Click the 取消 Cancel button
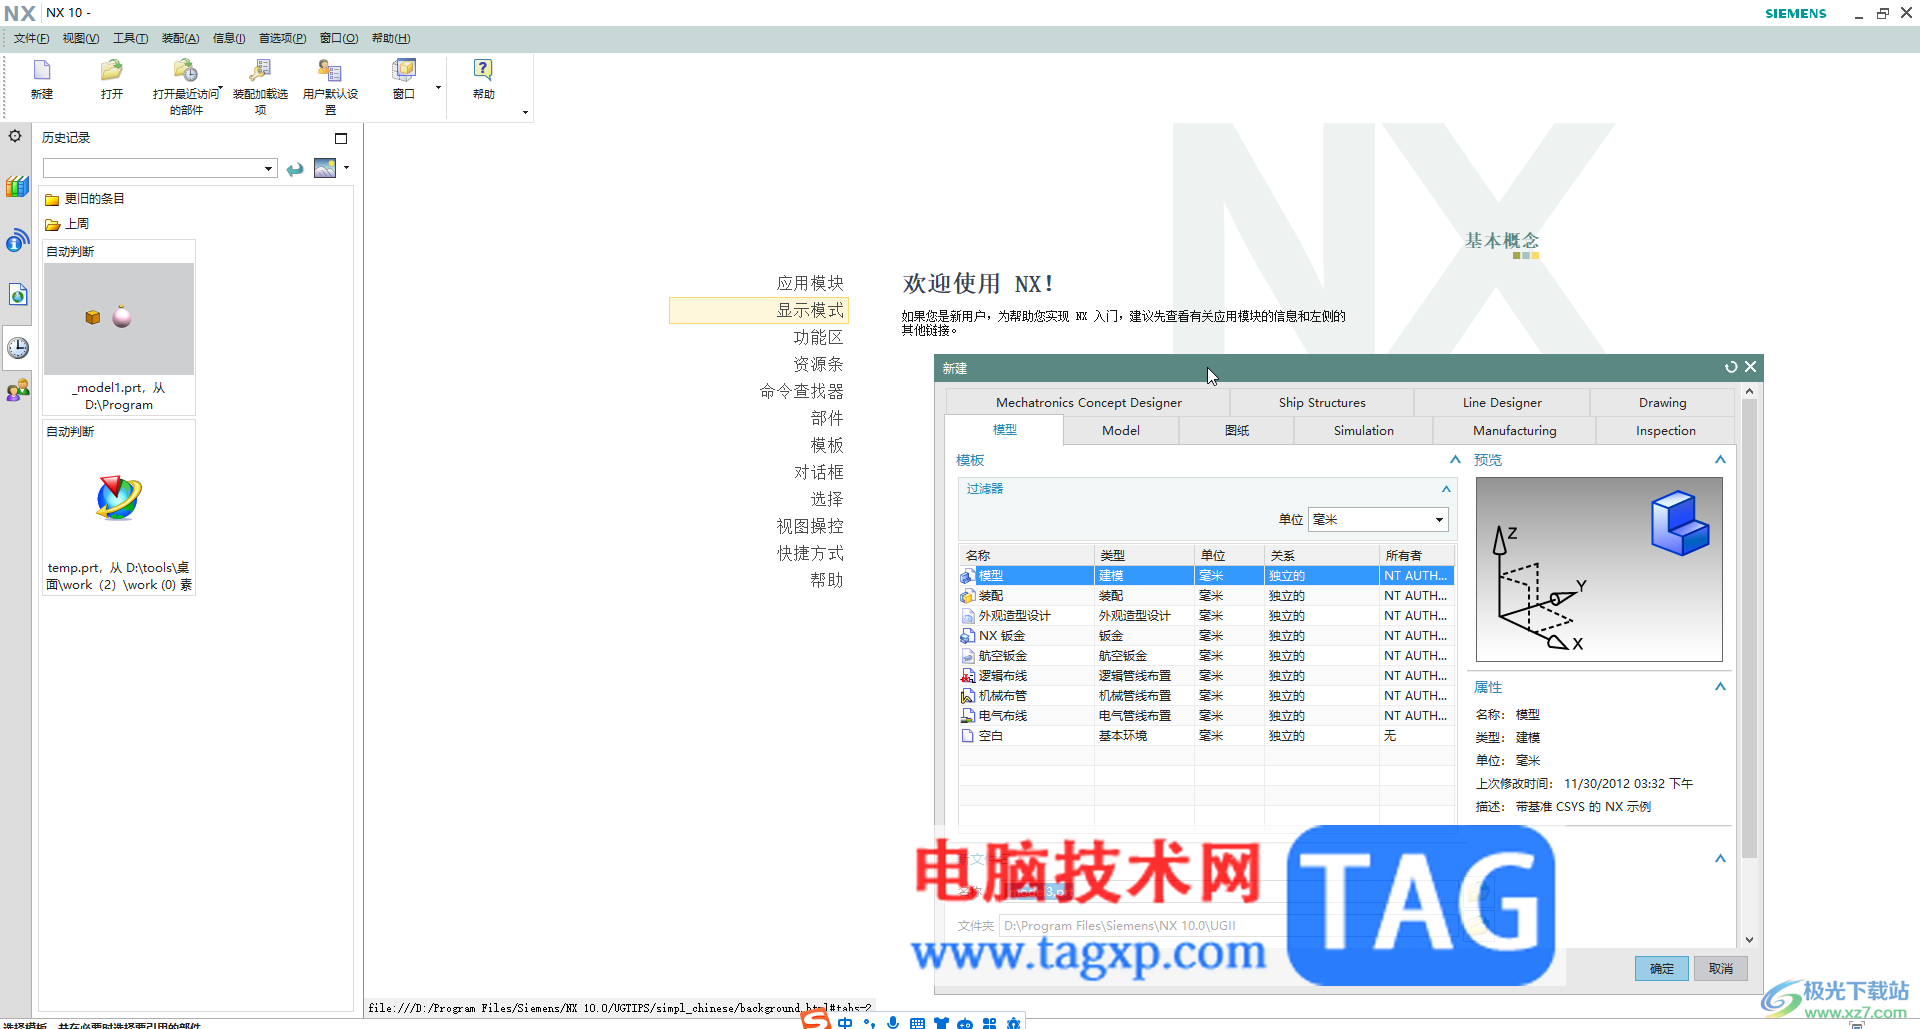Viewport: 1920px width, 1029px height. click(1721, 968)
